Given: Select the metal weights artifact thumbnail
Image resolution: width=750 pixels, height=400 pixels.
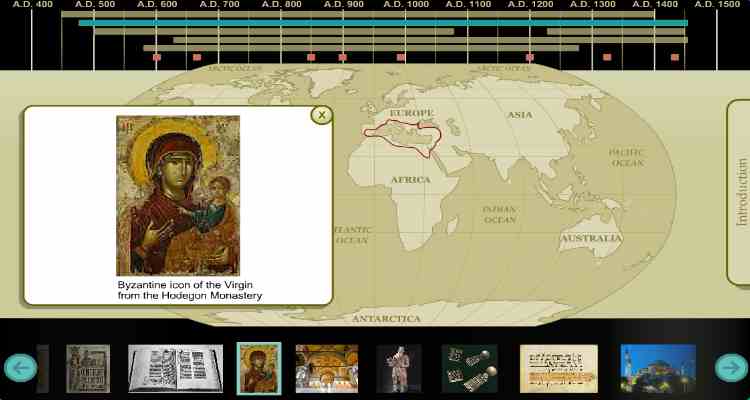Looking at the screenshot, I should [470, 368].
